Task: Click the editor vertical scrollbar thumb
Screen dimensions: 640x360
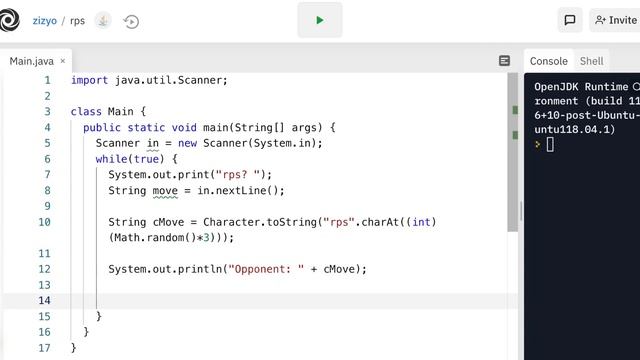Action: click(513, 152)
